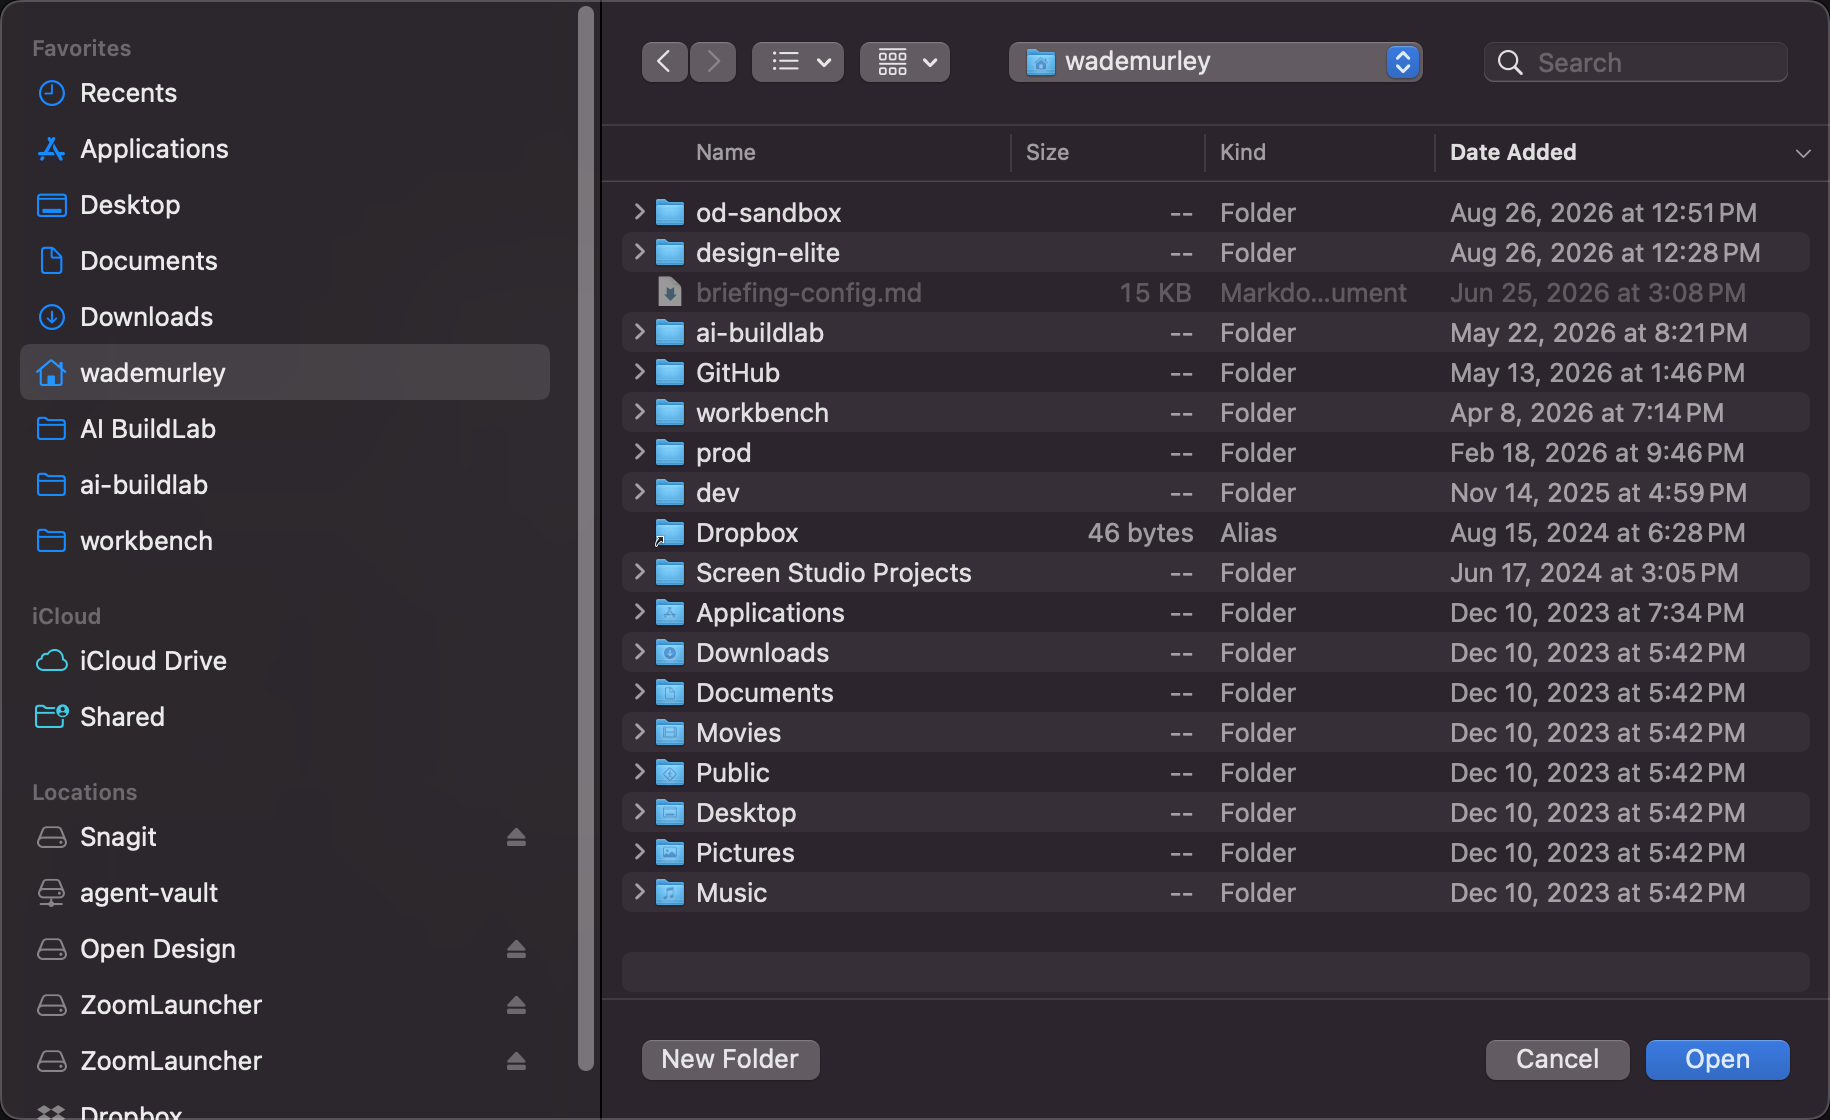Select the Dropbox alias row
1830x1120 pixels.
1216,532
